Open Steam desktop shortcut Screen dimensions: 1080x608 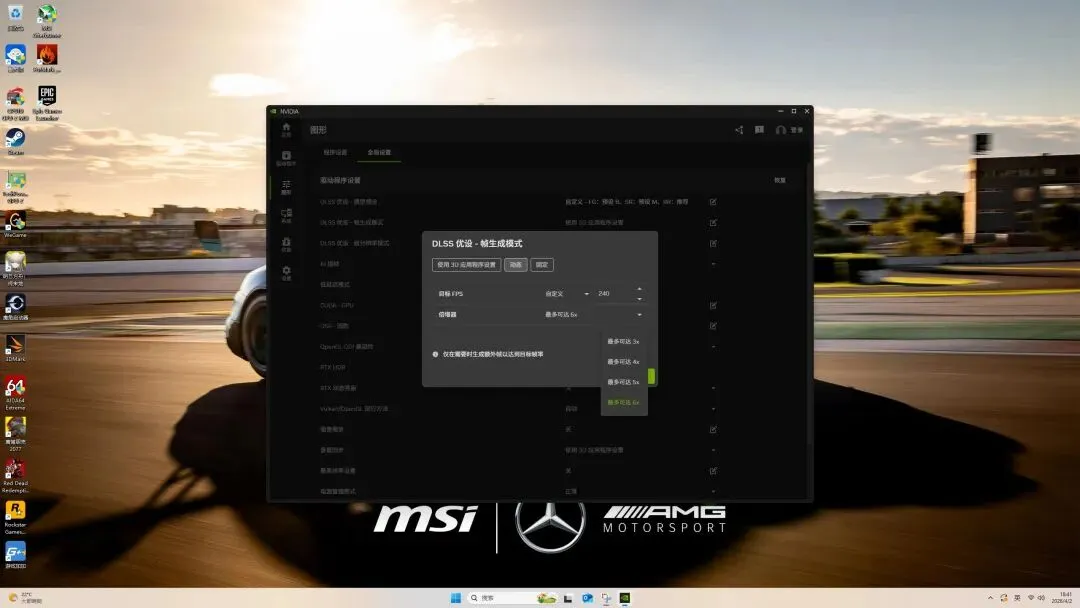click(15, 142)
